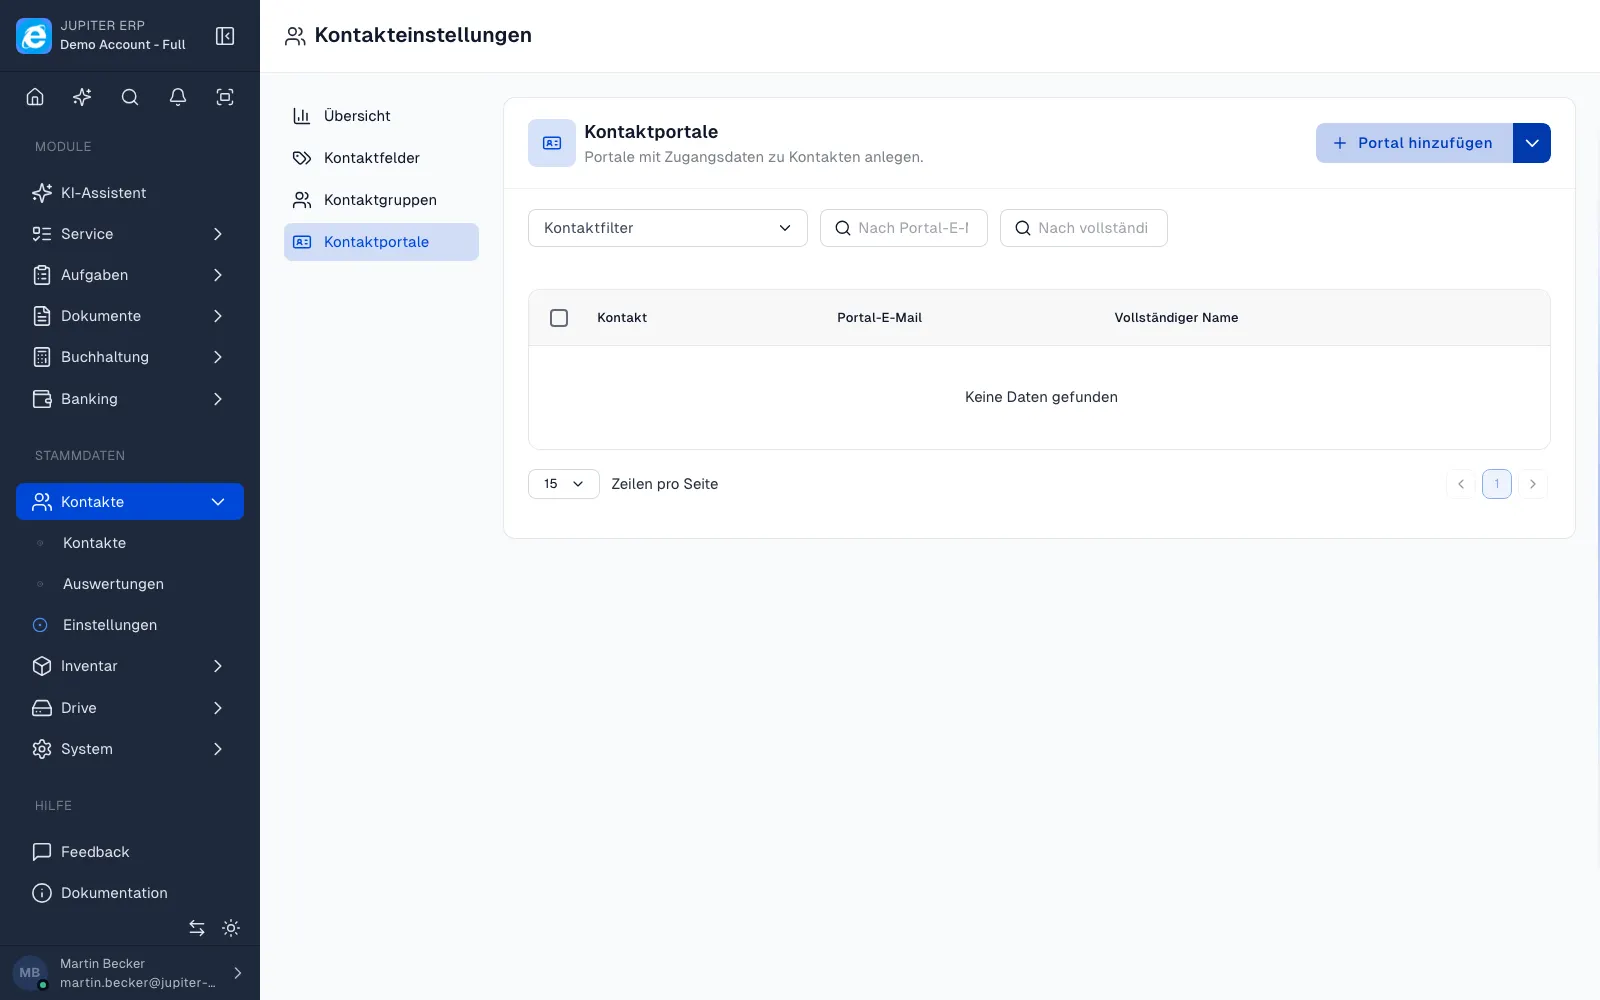Open the Kontakte sub-item
The image size is (1600, 1000).
[130, 543]
